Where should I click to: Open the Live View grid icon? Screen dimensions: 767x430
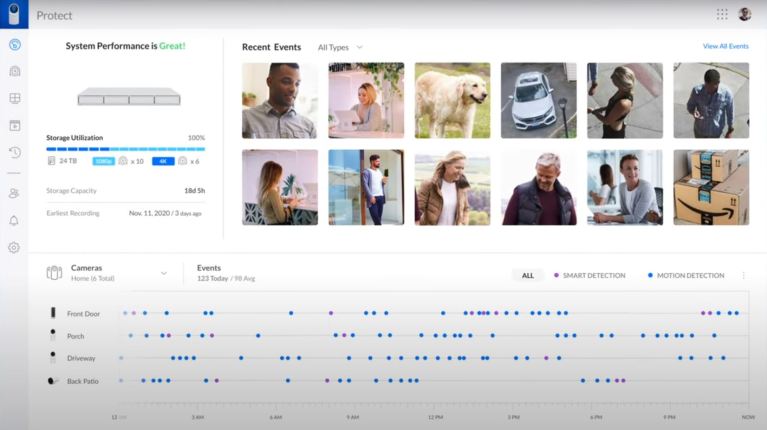tap(15, 98)
